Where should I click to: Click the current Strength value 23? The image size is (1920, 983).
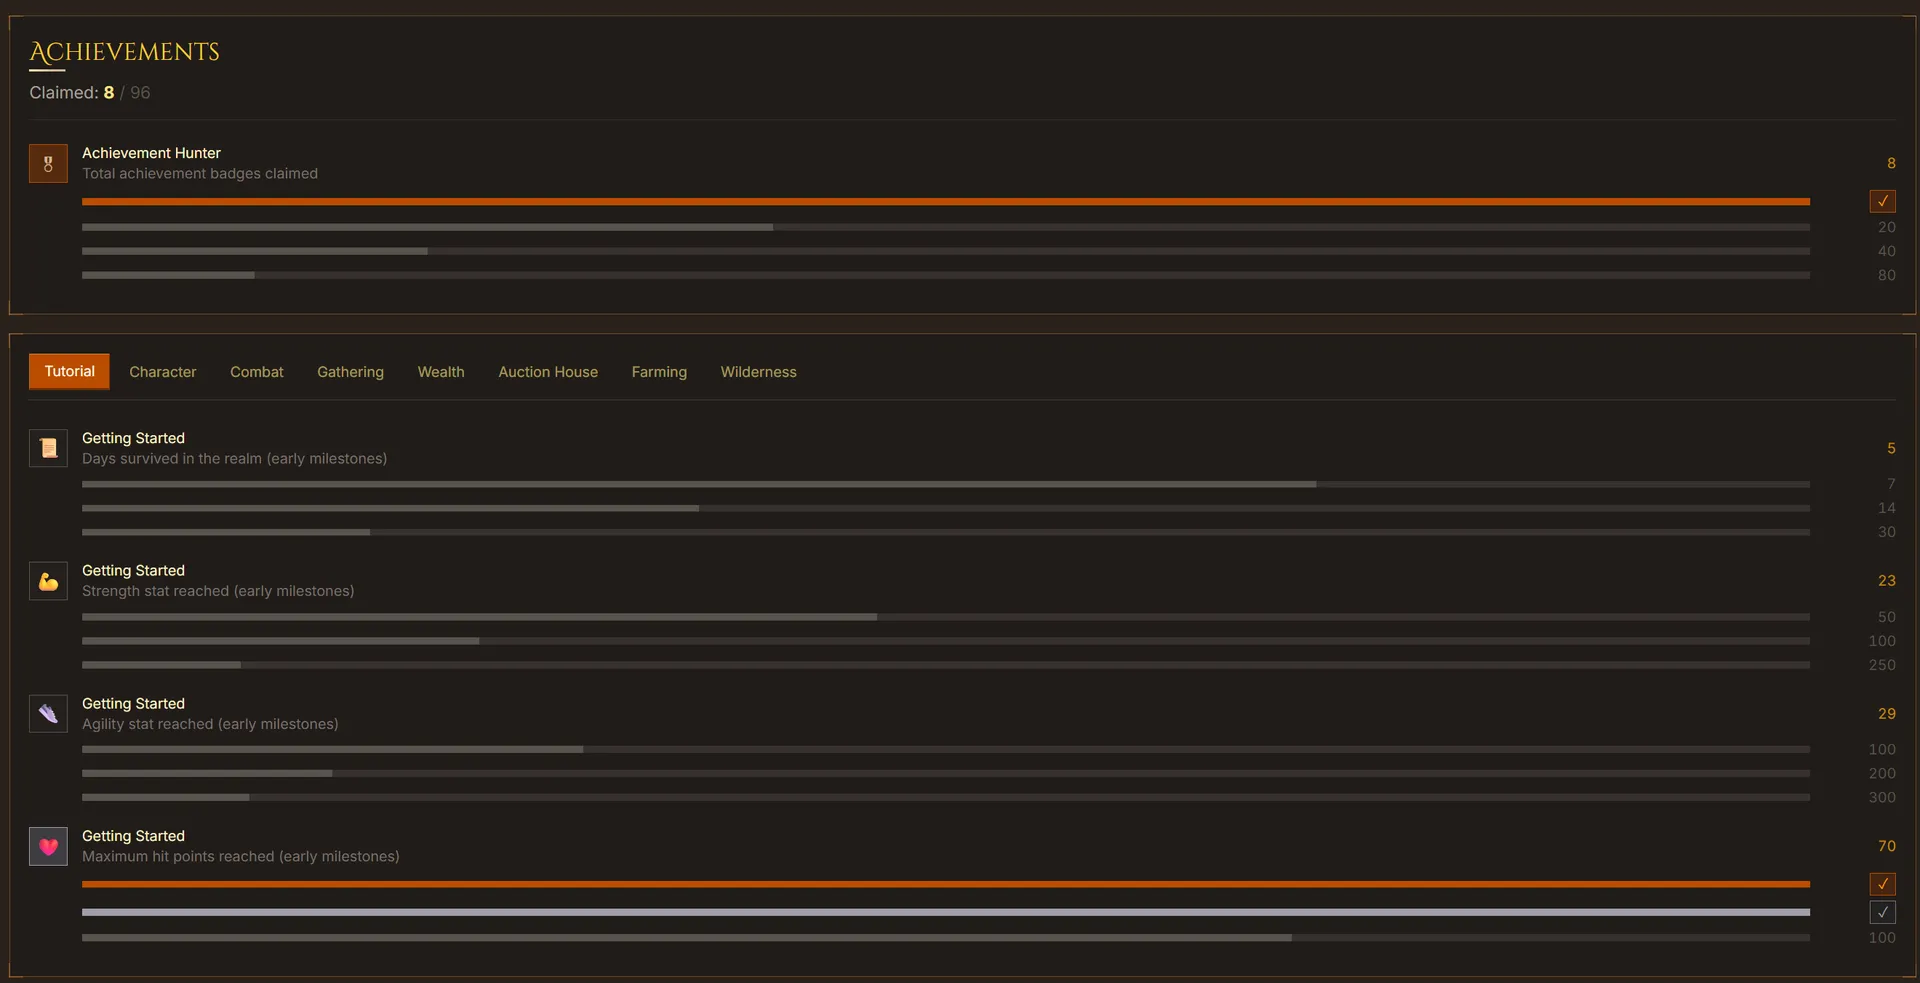pyautogui.click(x=1886, y=581)
